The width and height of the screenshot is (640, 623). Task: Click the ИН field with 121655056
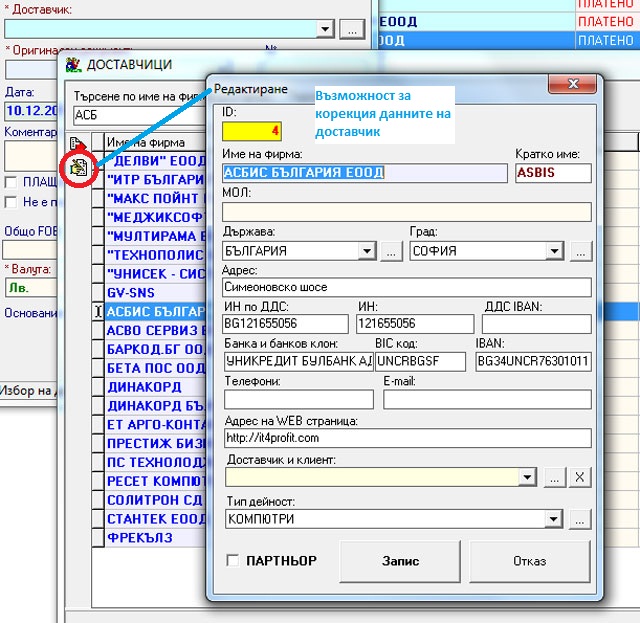[x=415, y=324]
